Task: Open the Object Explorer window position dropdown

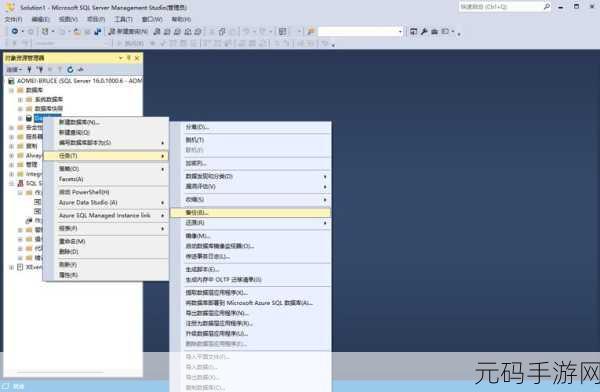Action: (x=121, y=58)
